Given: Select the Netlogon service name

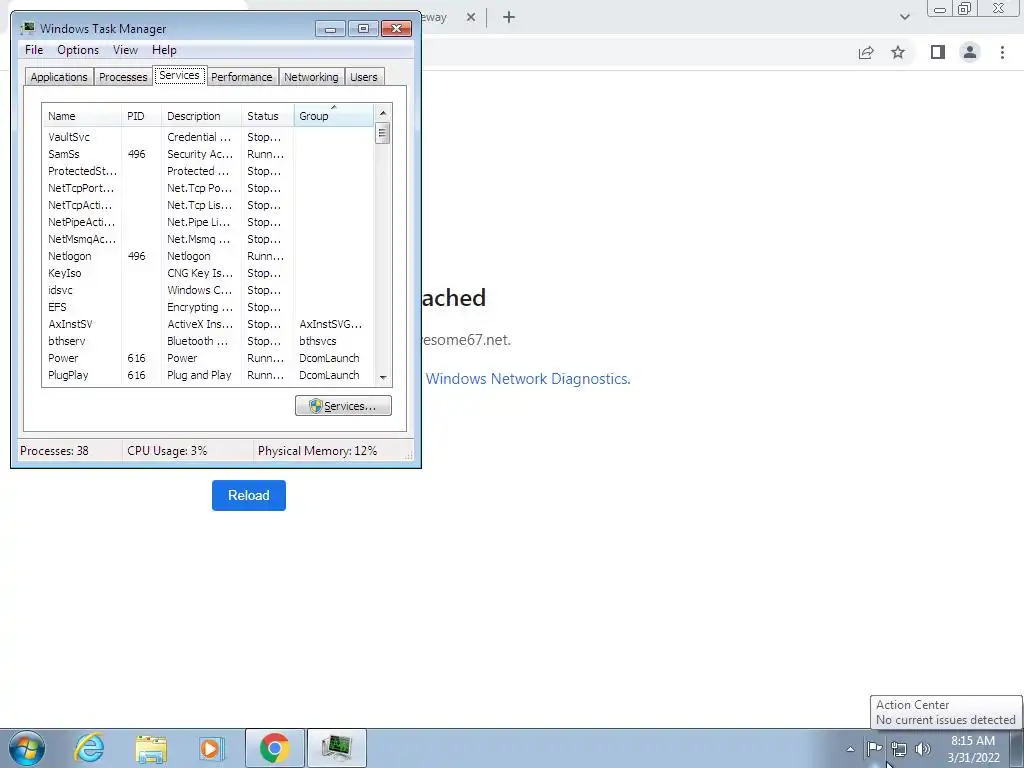Looking at the screenshot, I should (69, 256).
